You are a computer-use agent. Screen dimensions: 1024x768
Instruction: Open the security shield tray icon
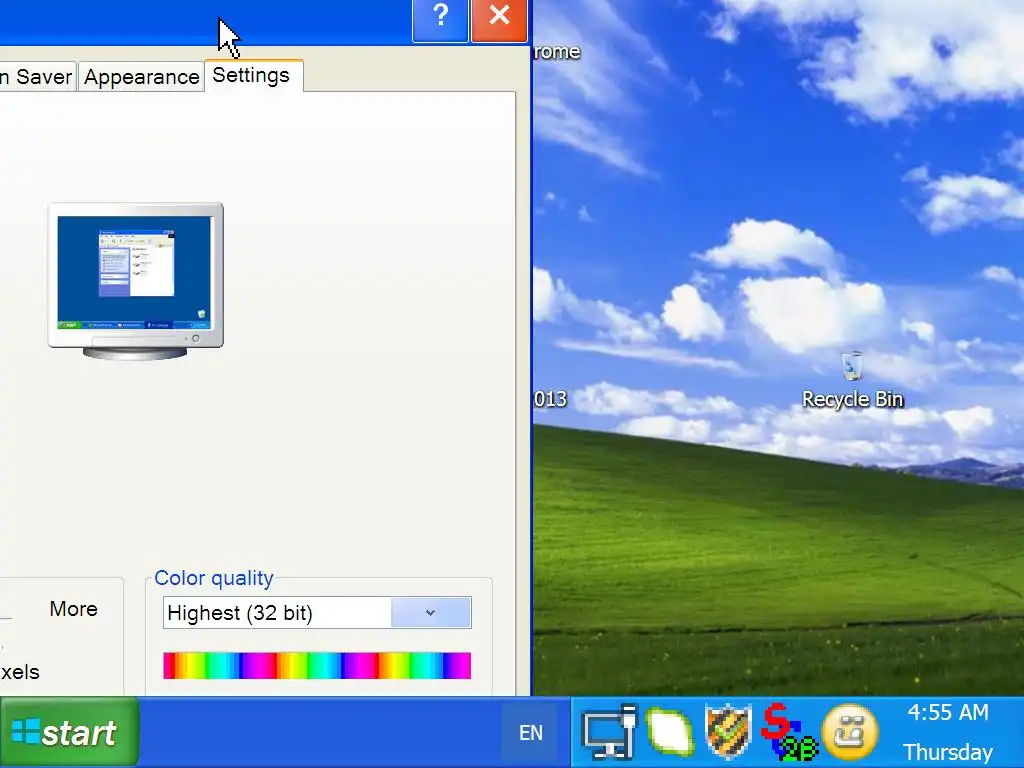[728, 731]
